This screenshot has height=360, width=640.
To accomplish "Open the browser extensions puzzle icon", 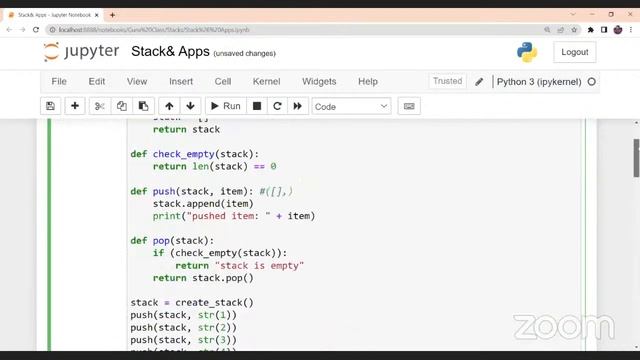I will (591, 30).
